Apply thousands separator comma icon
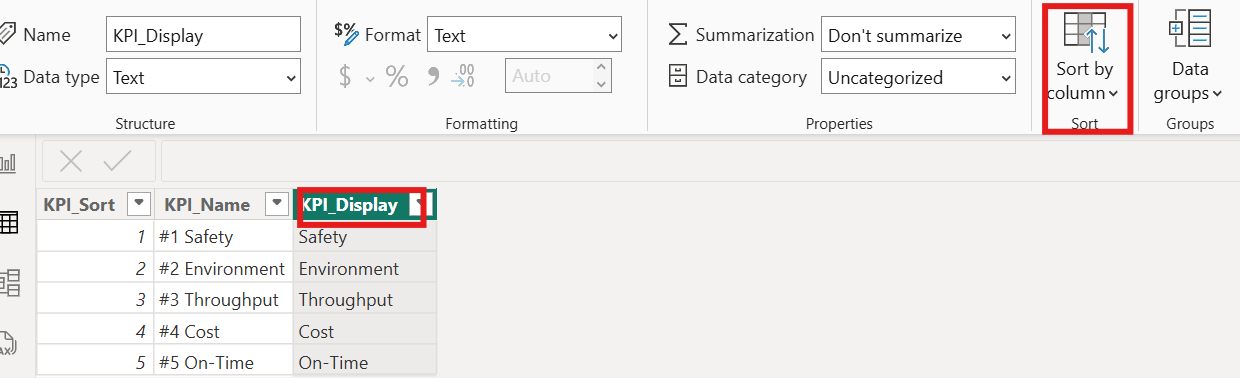 coord(433,77)
